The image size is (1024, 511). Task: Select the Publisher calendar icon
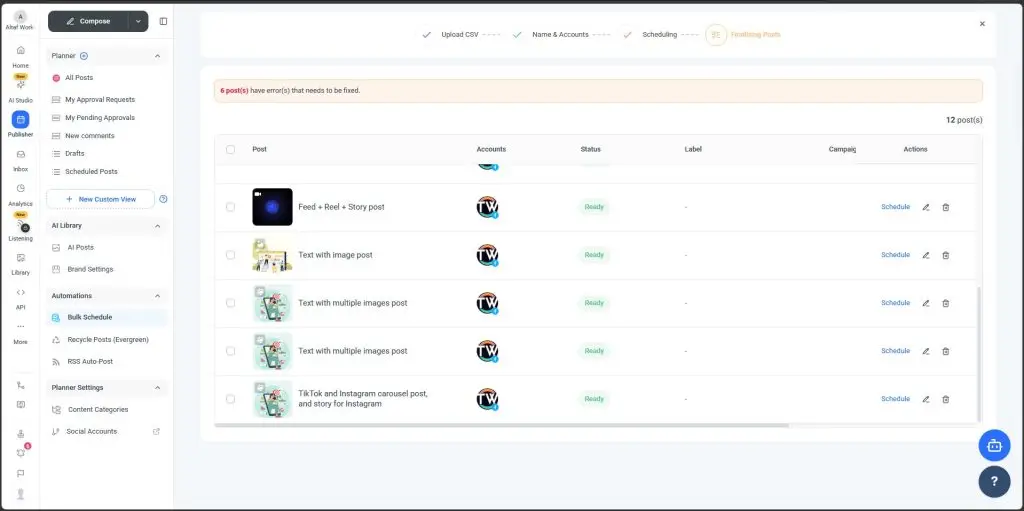click(x=20, y=120)
